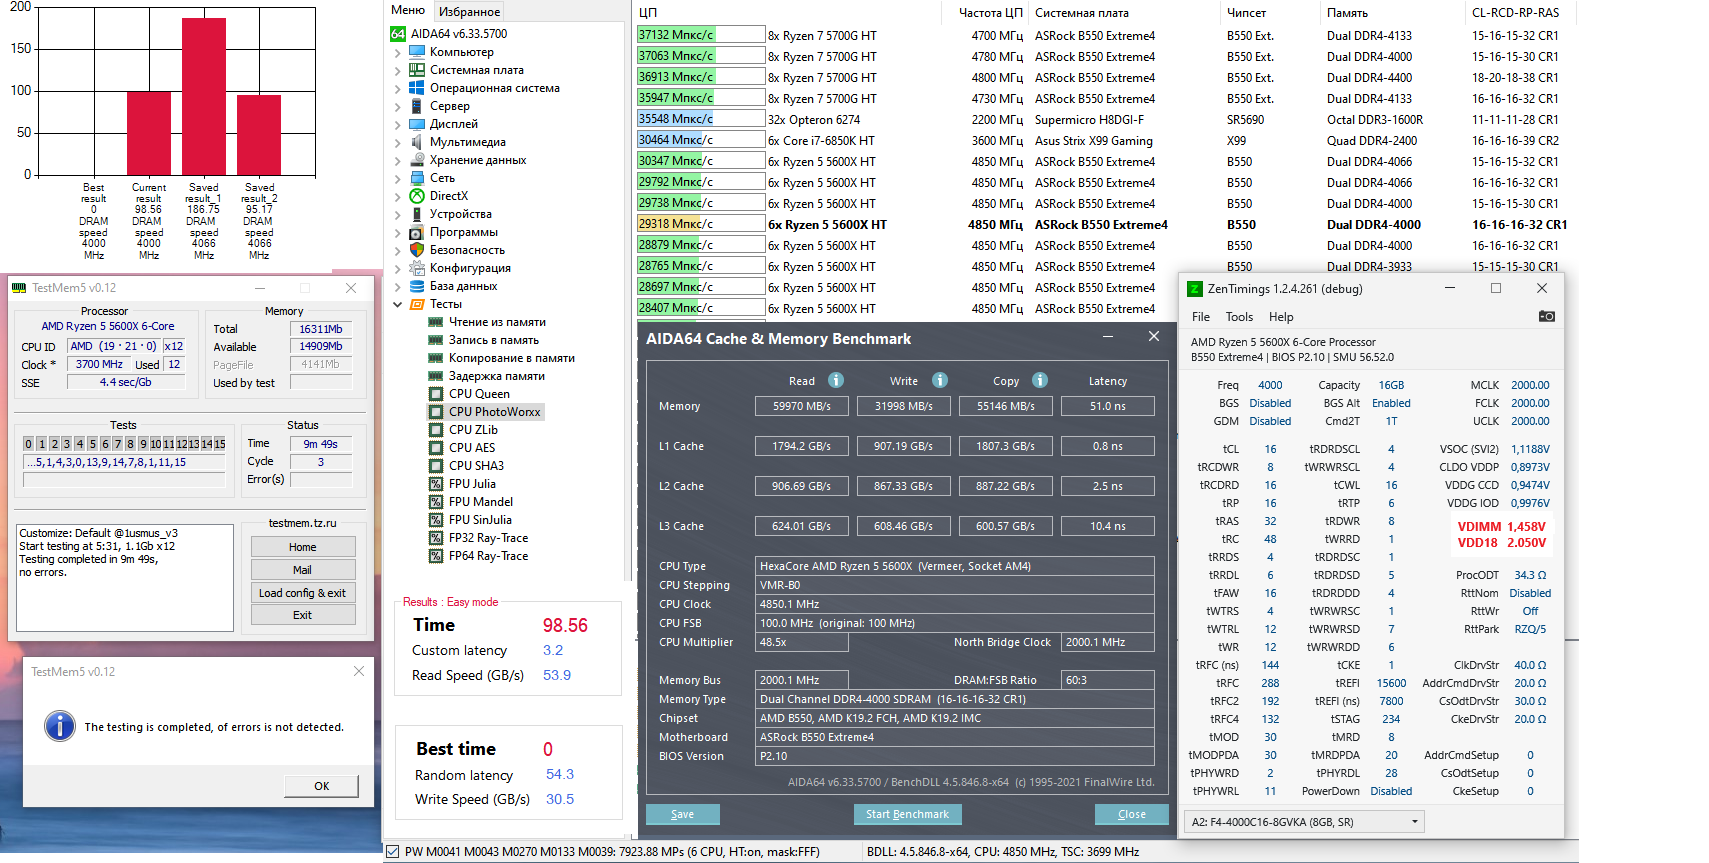Viewport: 1709px width, 863px height.
Task: Click the Чтение из памяти RAM icon
Action: coord(436,322)
